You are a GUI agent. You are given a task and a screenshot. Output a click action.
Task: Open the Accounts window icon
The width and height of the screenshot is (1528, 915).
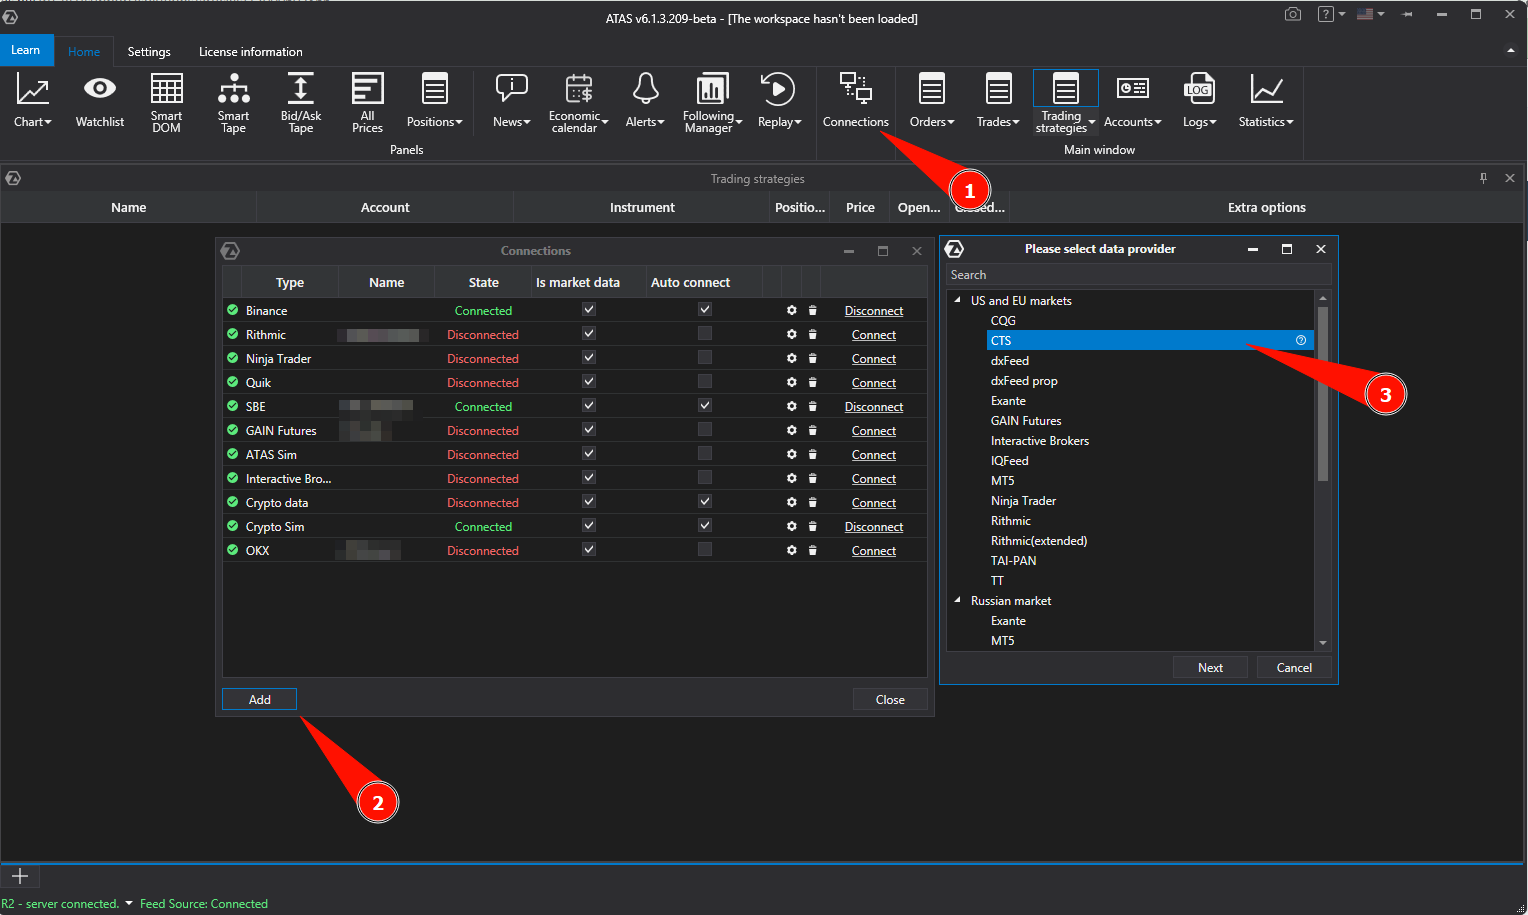[x=1133, y=89]
